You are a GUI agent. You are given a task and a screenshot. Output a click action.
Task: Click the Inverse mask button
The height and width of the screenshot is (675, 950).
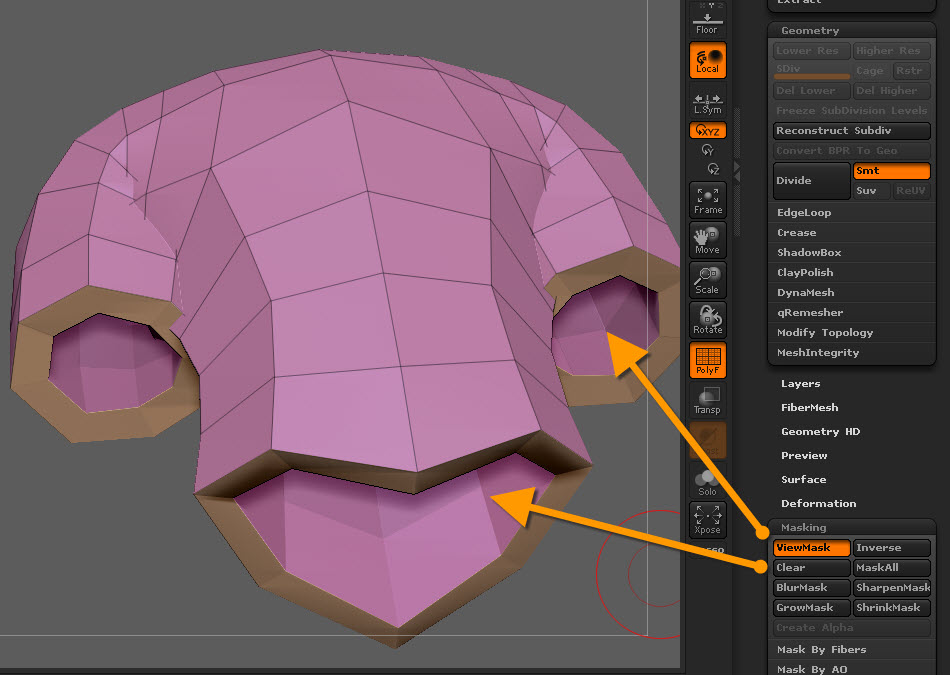pyautogui.click(x=892, y=548)
